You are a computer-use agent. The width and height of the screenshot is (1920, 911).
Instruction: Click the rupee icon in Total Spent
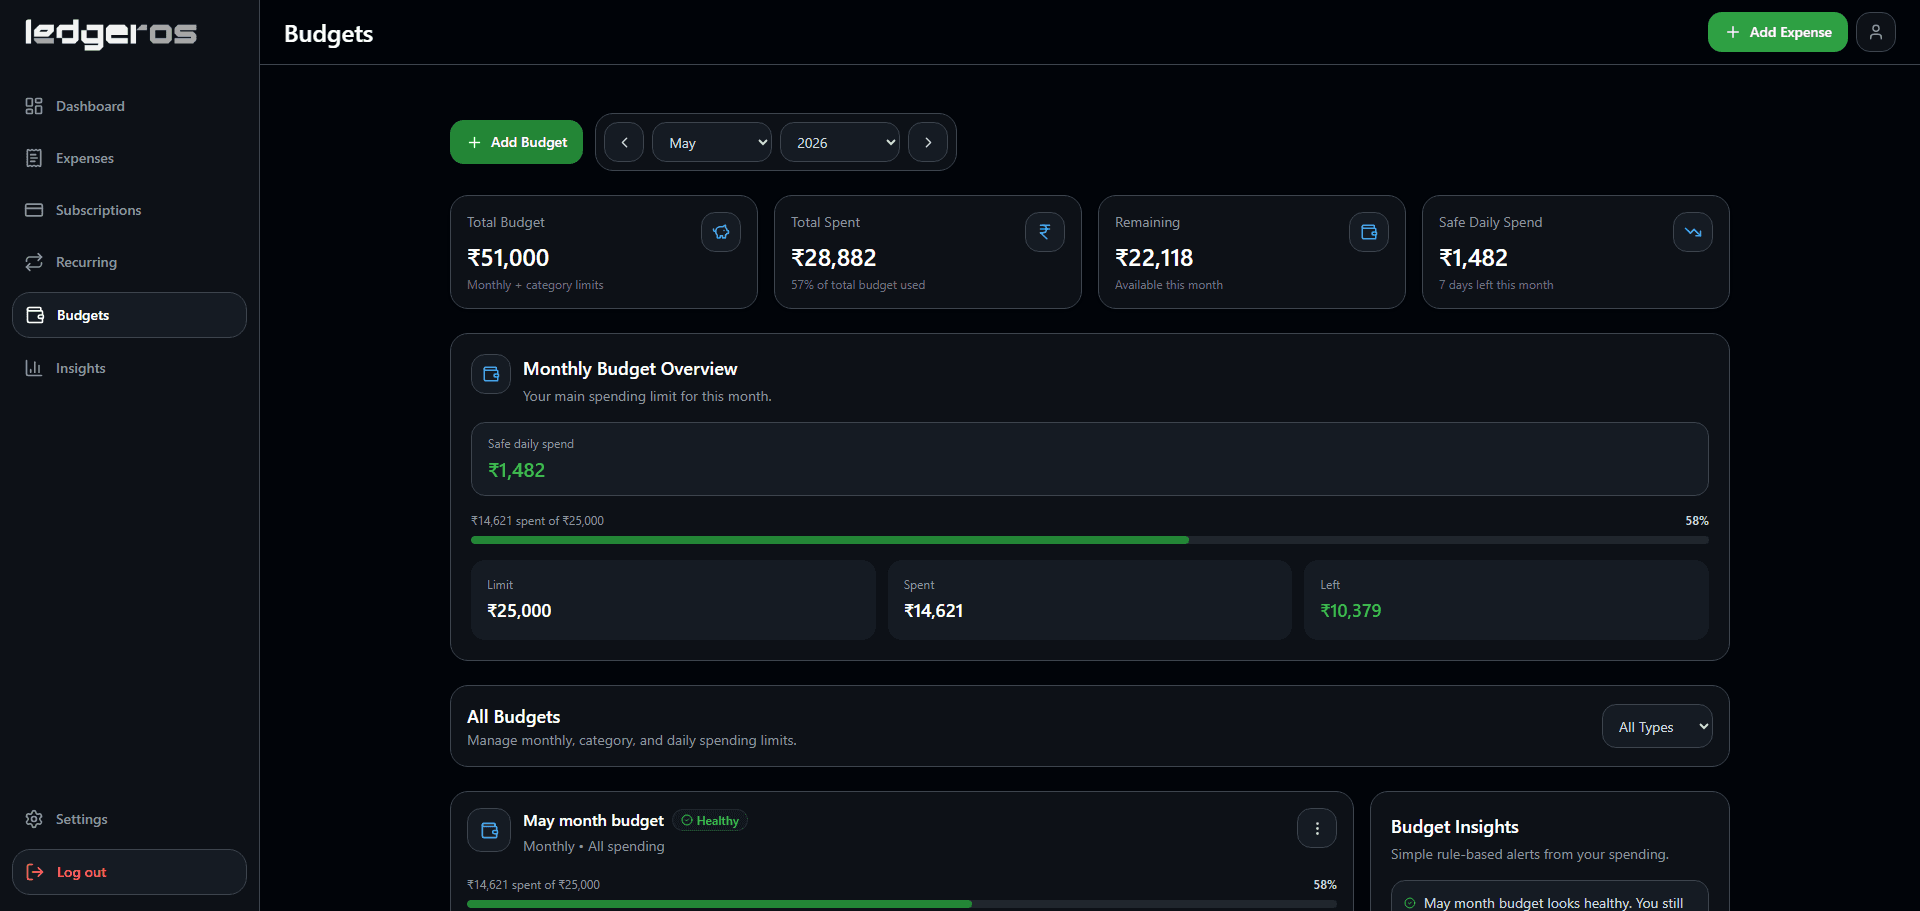(1045, 232)
